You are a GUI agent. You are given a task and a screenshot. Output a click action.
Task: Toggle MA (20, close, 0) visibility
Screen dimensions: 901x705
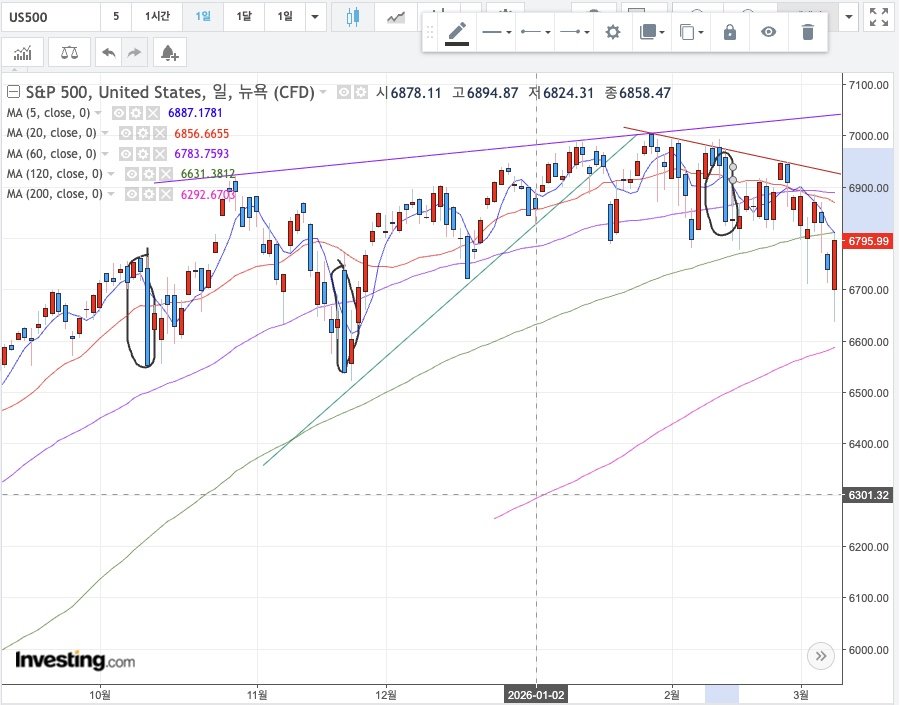point(126,133)
